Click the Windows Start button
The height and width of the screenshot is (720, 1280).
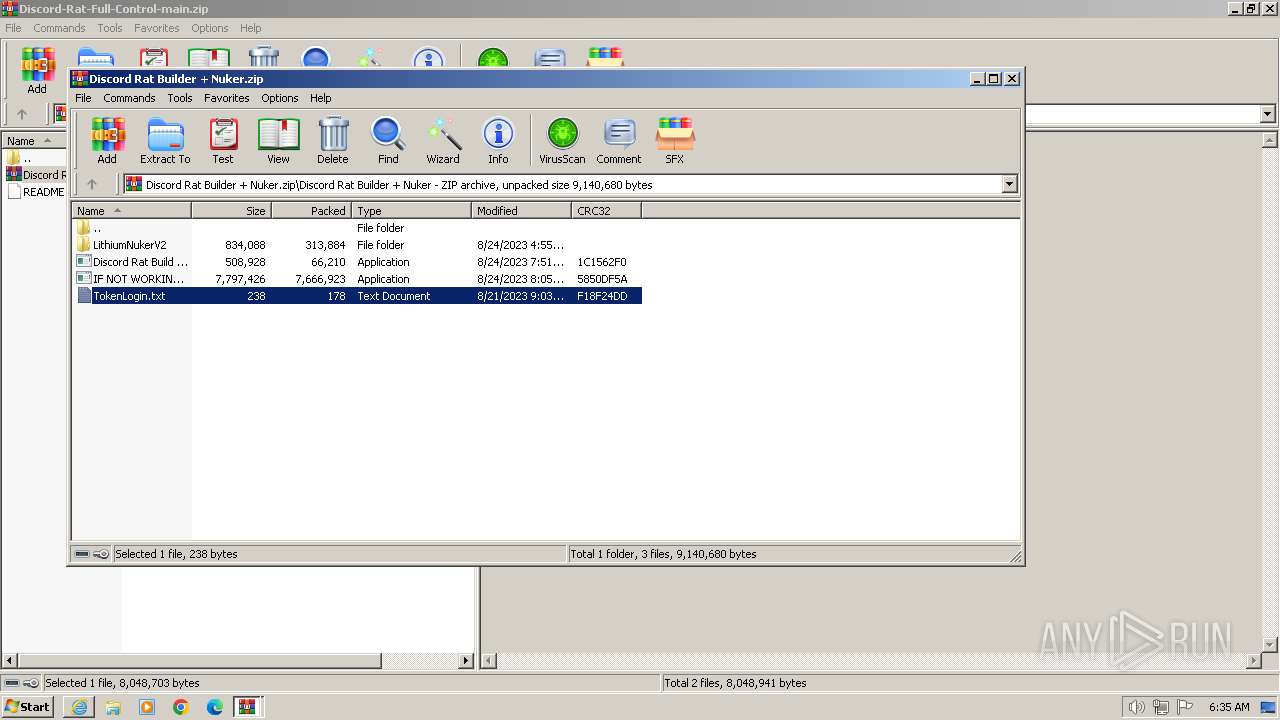[27, 706]
